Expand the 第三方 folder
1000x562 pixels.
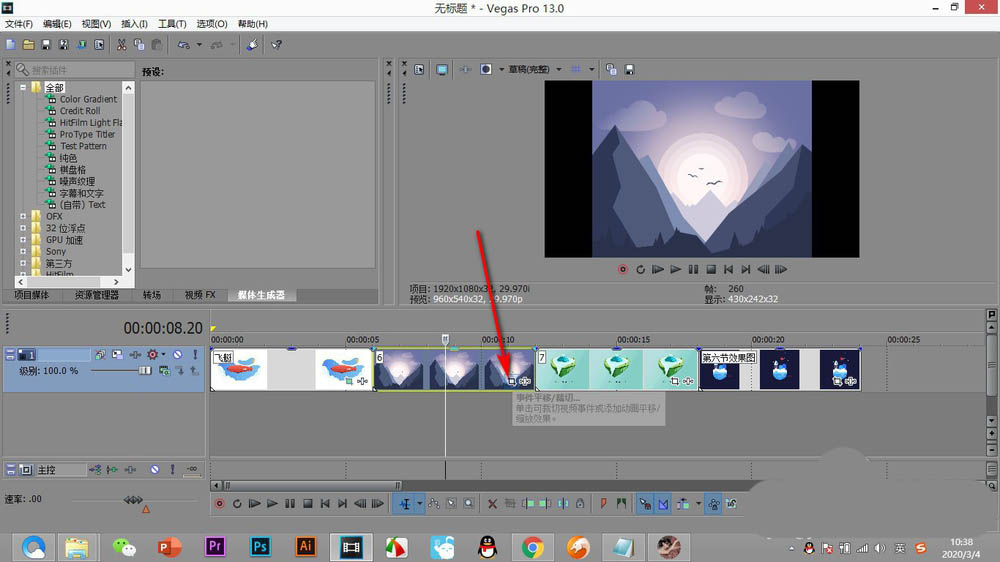23,263
